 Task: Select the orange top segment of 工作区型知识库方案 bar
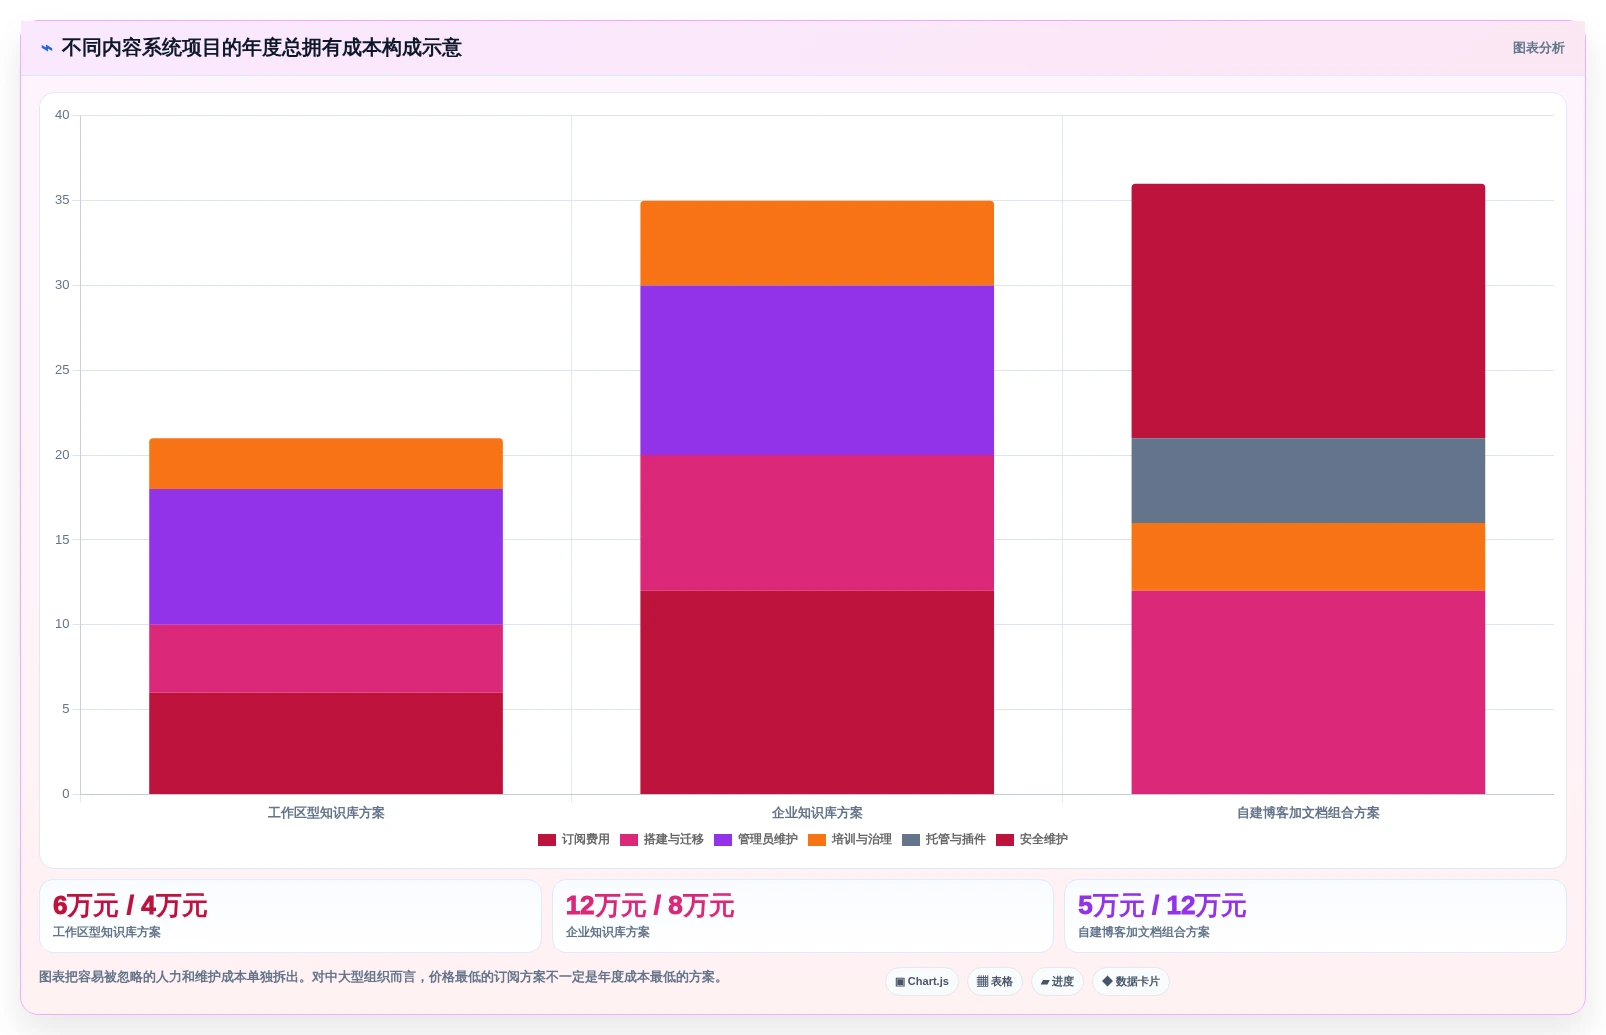tap(326, 464)
